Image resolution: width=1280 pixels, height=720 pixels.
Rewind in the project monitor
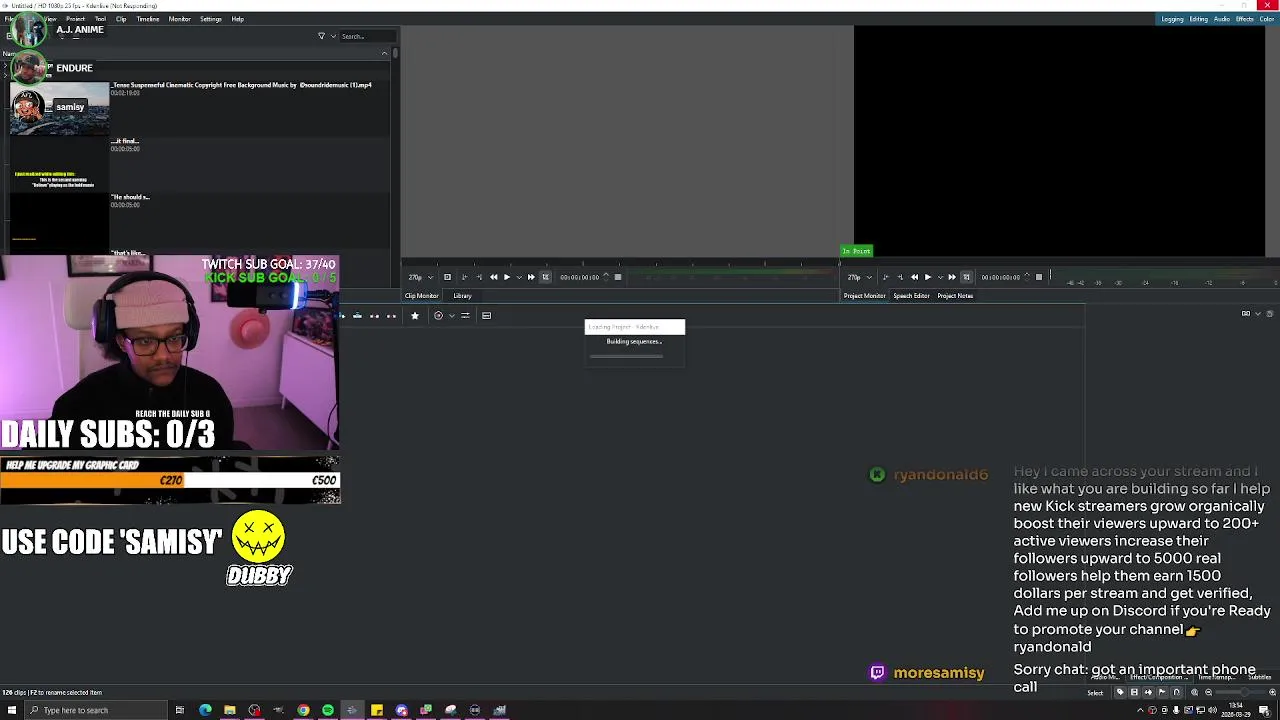915,277
